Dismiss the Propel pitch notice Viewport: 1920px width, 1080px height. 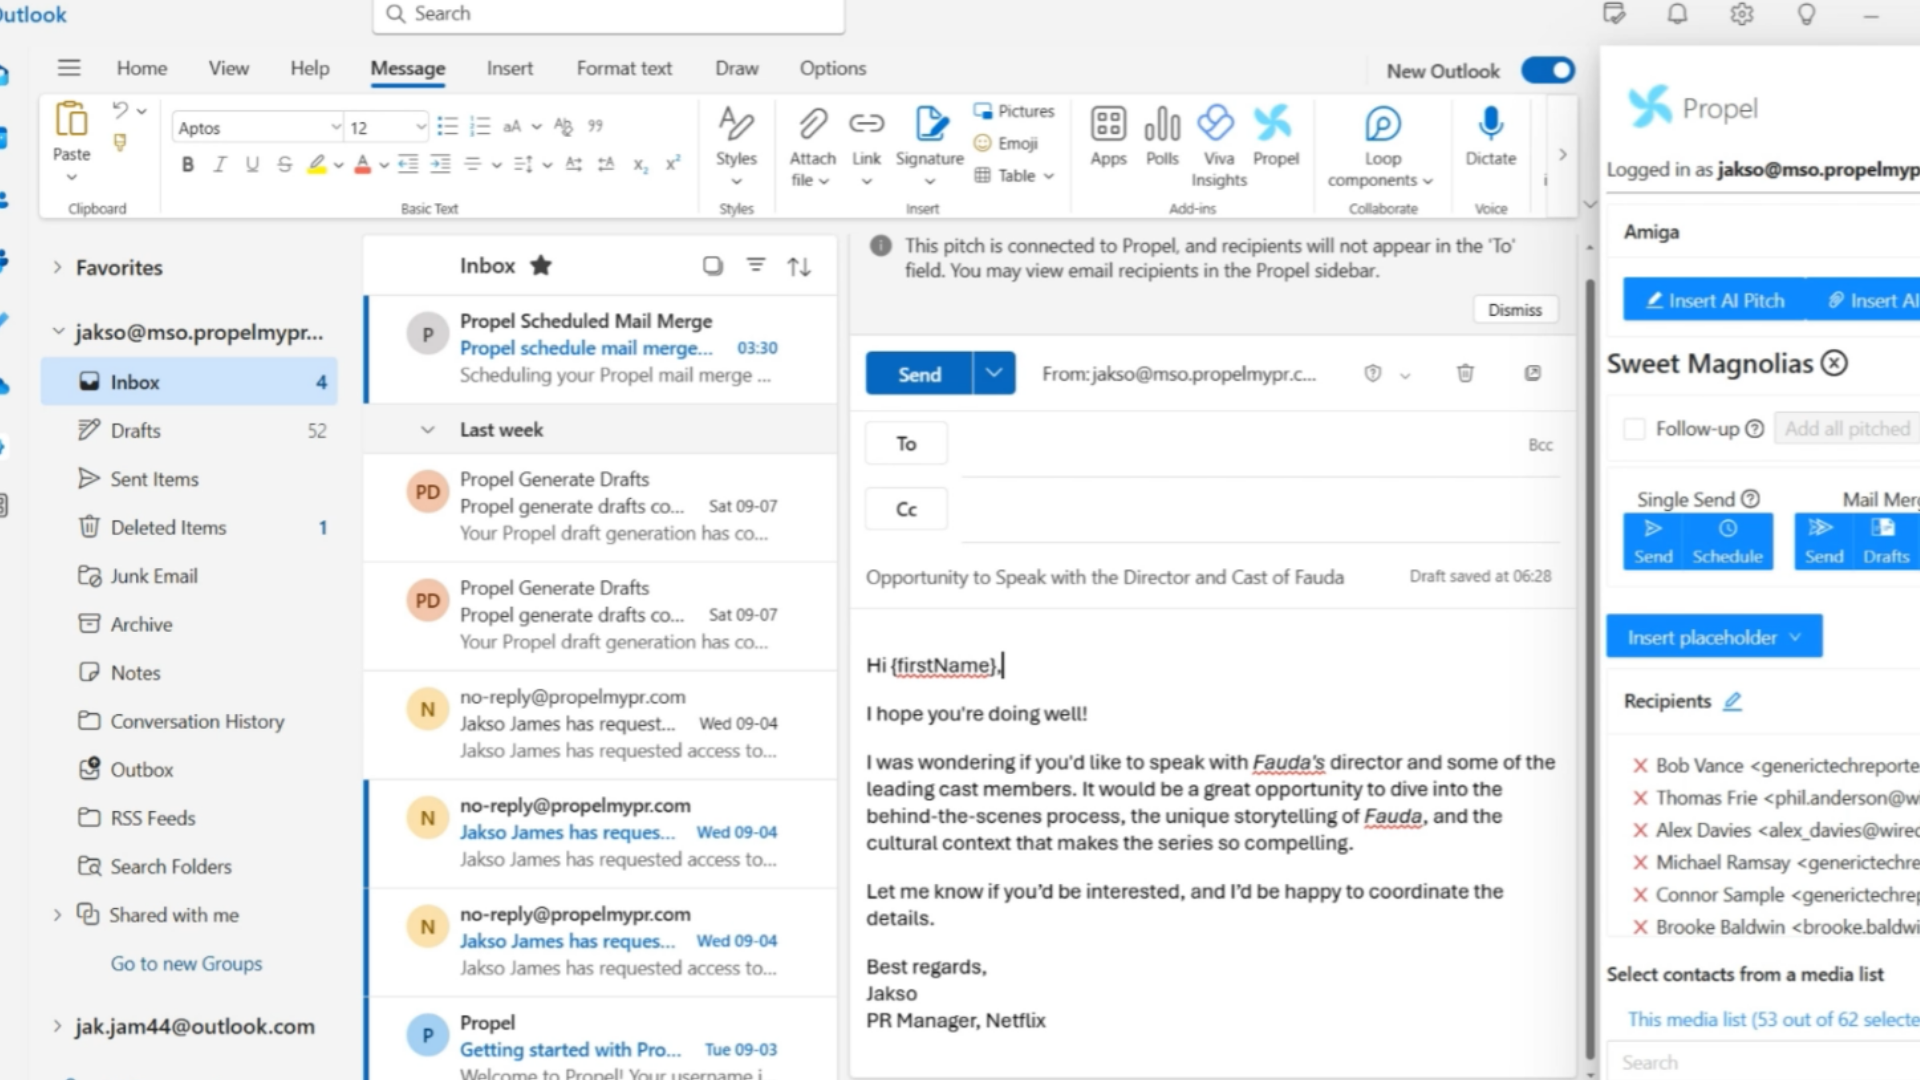(x=1514, y=310)
